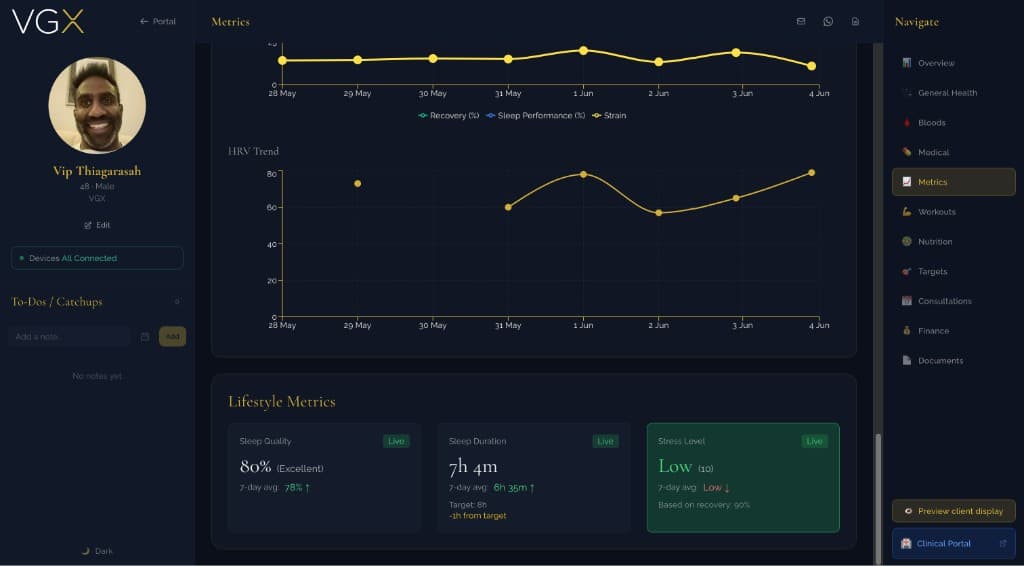Image resolution: width=1024 pixels, height=566 pixels.
Task: Open Consultations in the navigation
Action: (x=953, y=301)
